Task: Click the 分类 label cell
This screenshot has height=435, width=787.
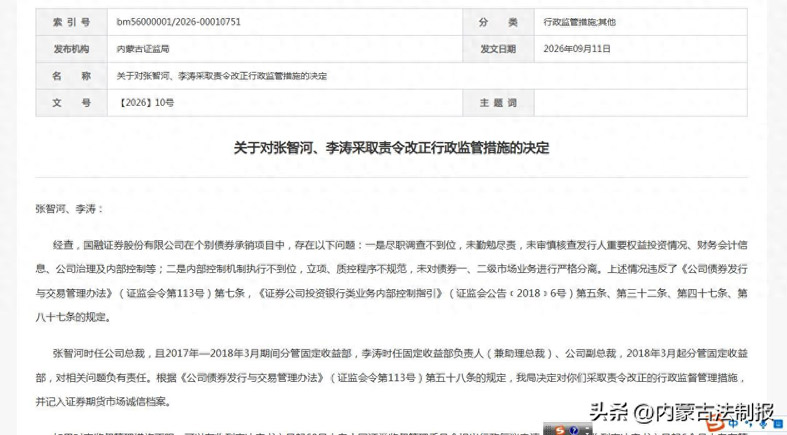Action: [498, 22]
